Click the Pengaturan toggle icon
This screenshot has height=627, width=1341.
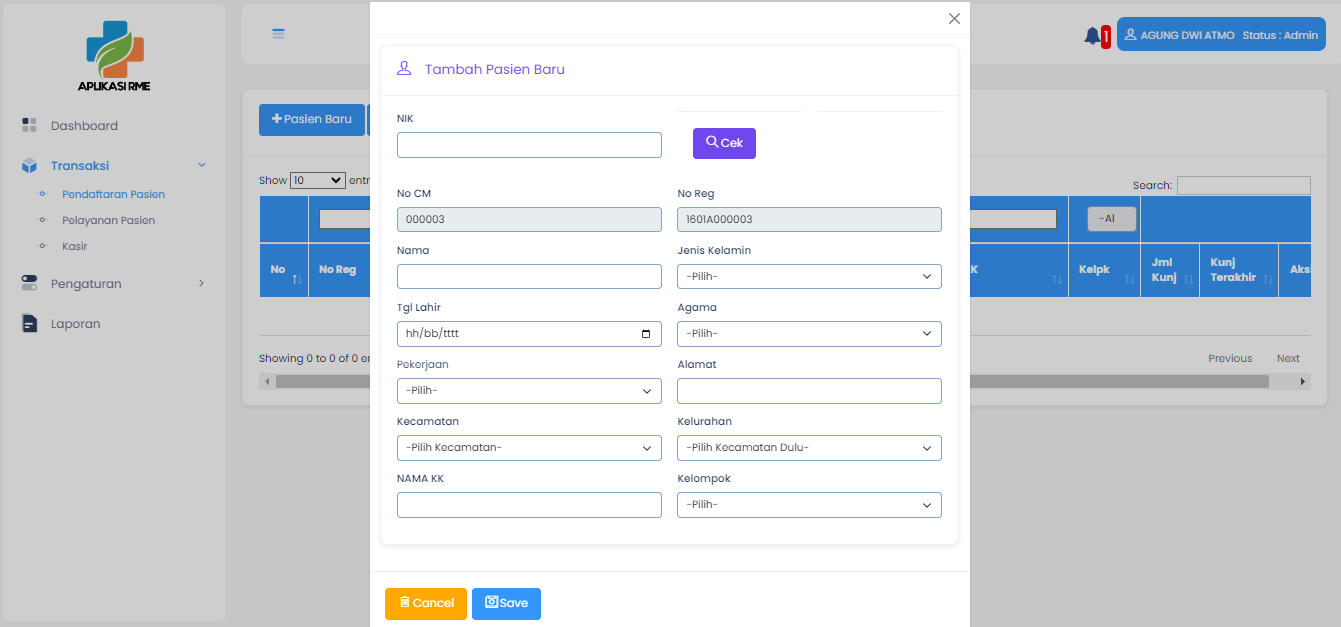29,284
